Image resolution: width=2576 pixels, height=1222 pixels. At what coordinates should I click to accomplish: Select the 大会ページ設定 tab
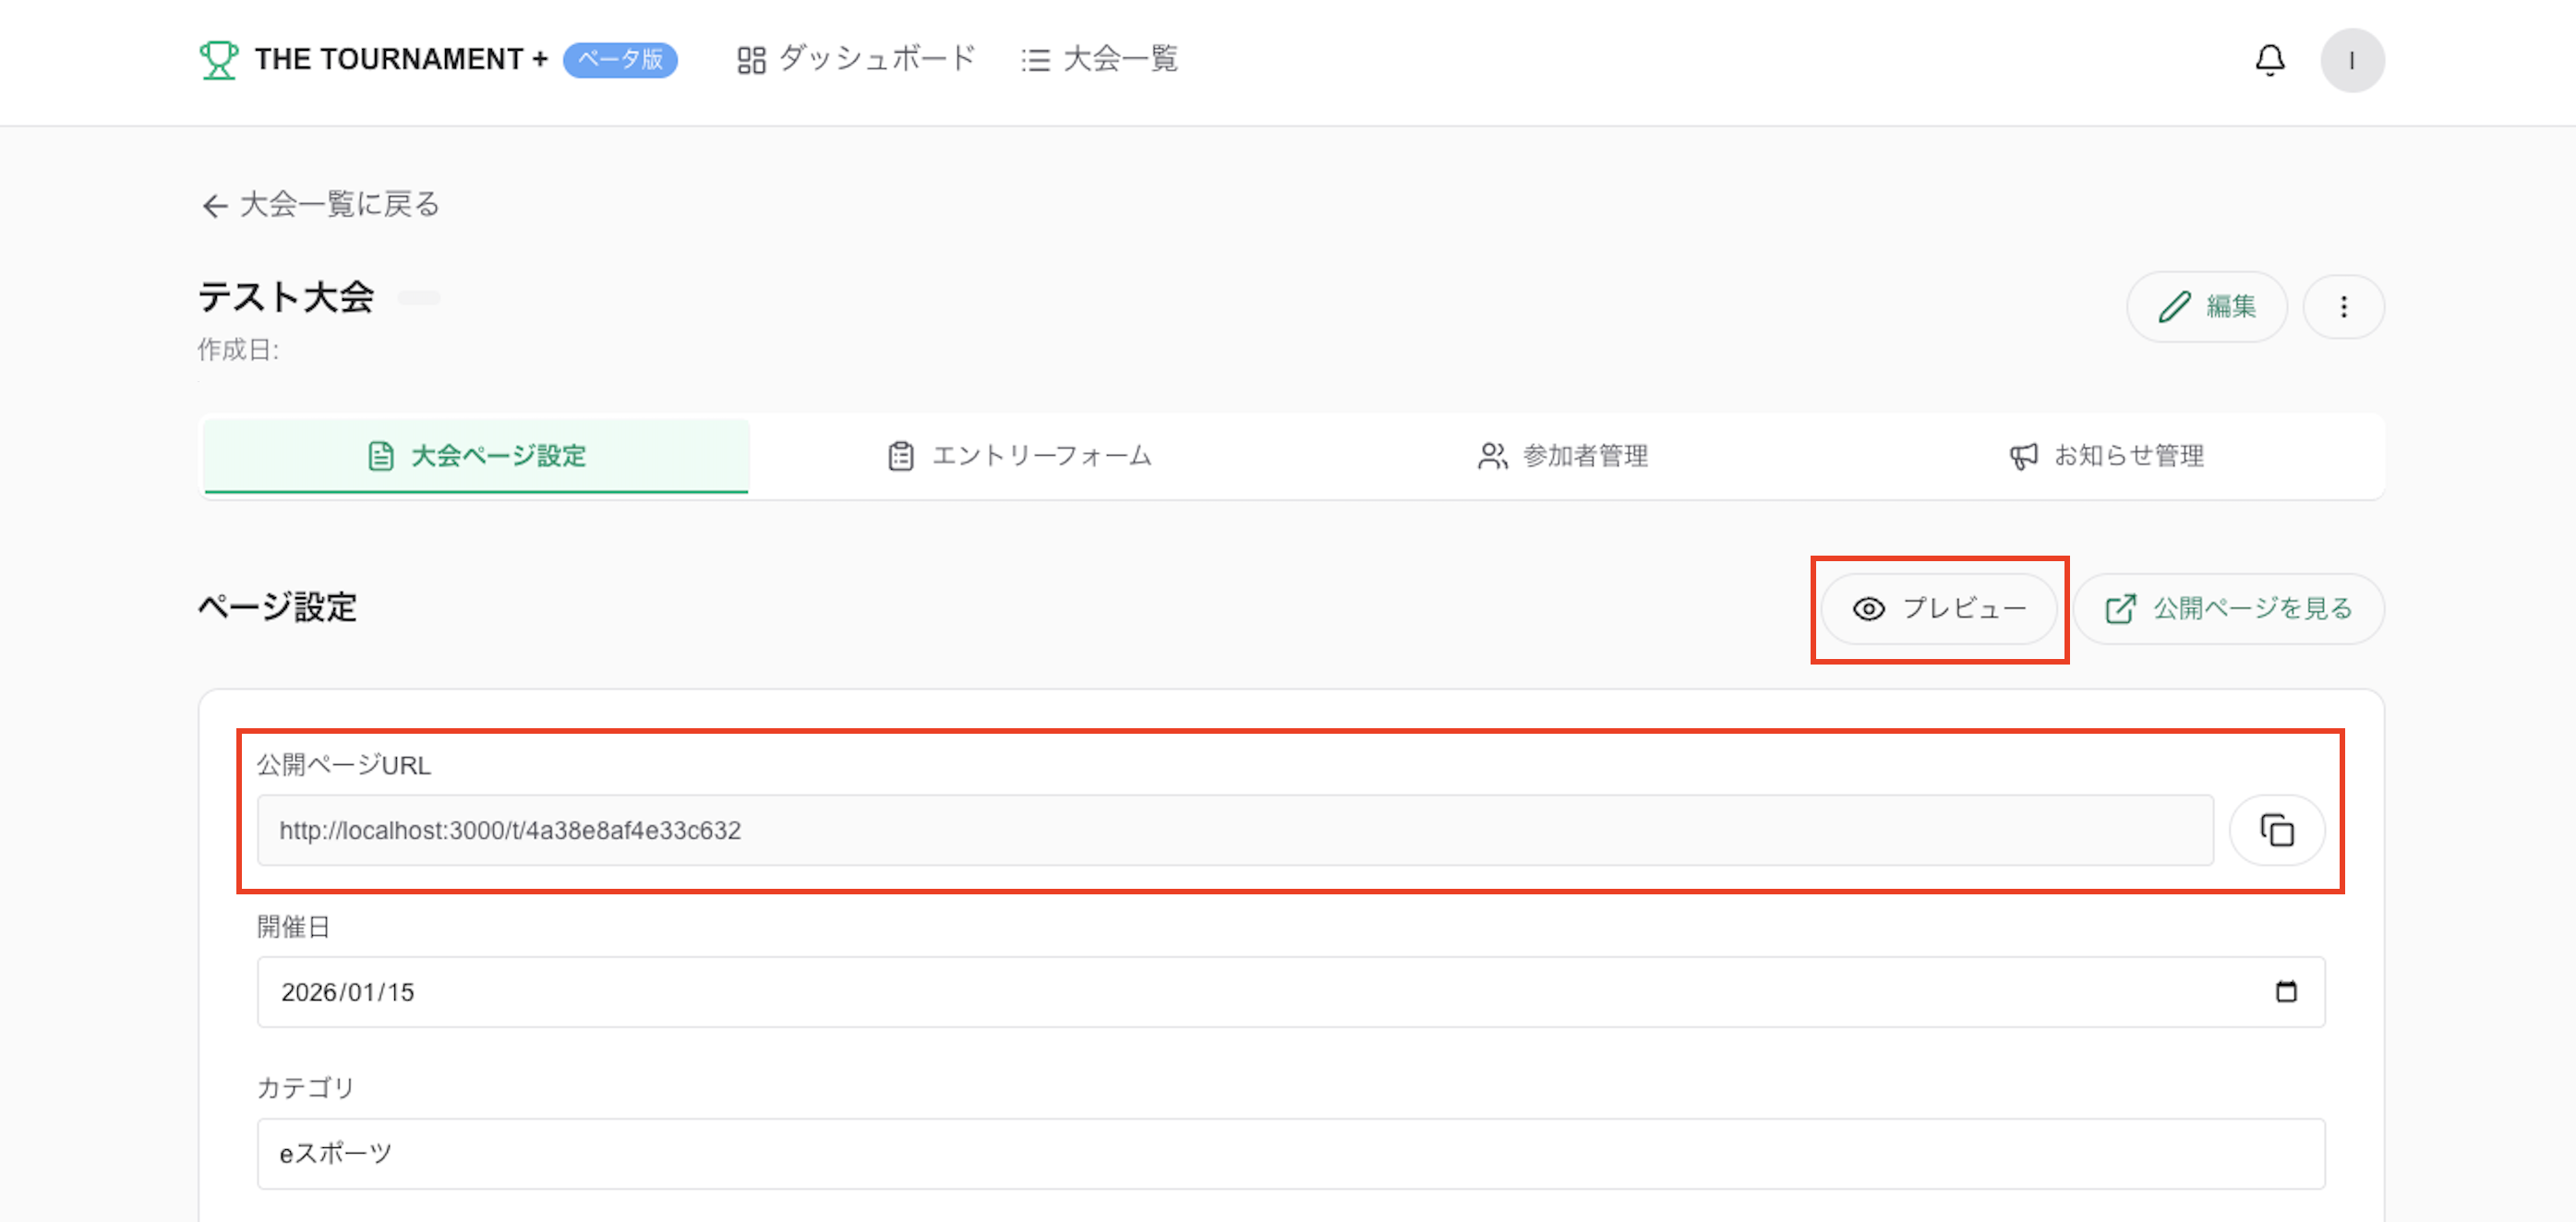click(477, 456)
